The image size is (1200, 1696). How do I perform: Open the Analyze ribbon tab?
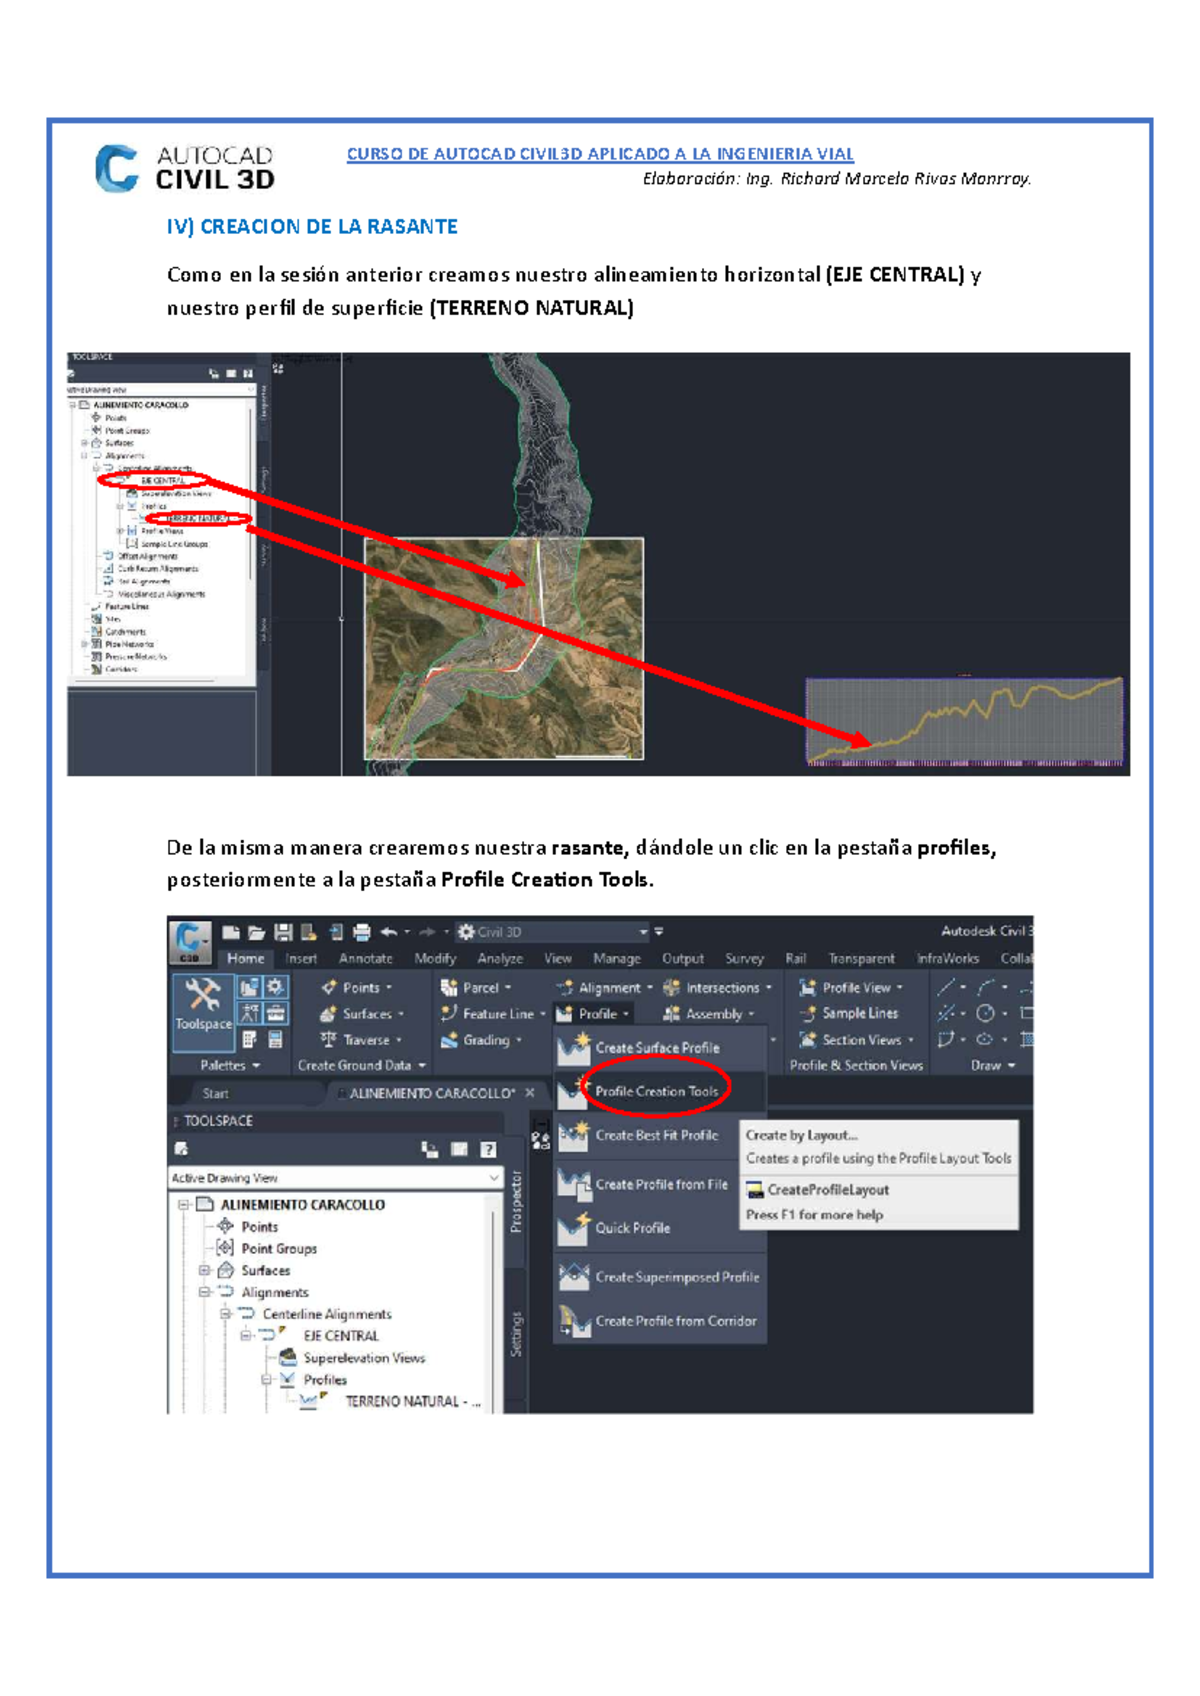coord(500,958)
